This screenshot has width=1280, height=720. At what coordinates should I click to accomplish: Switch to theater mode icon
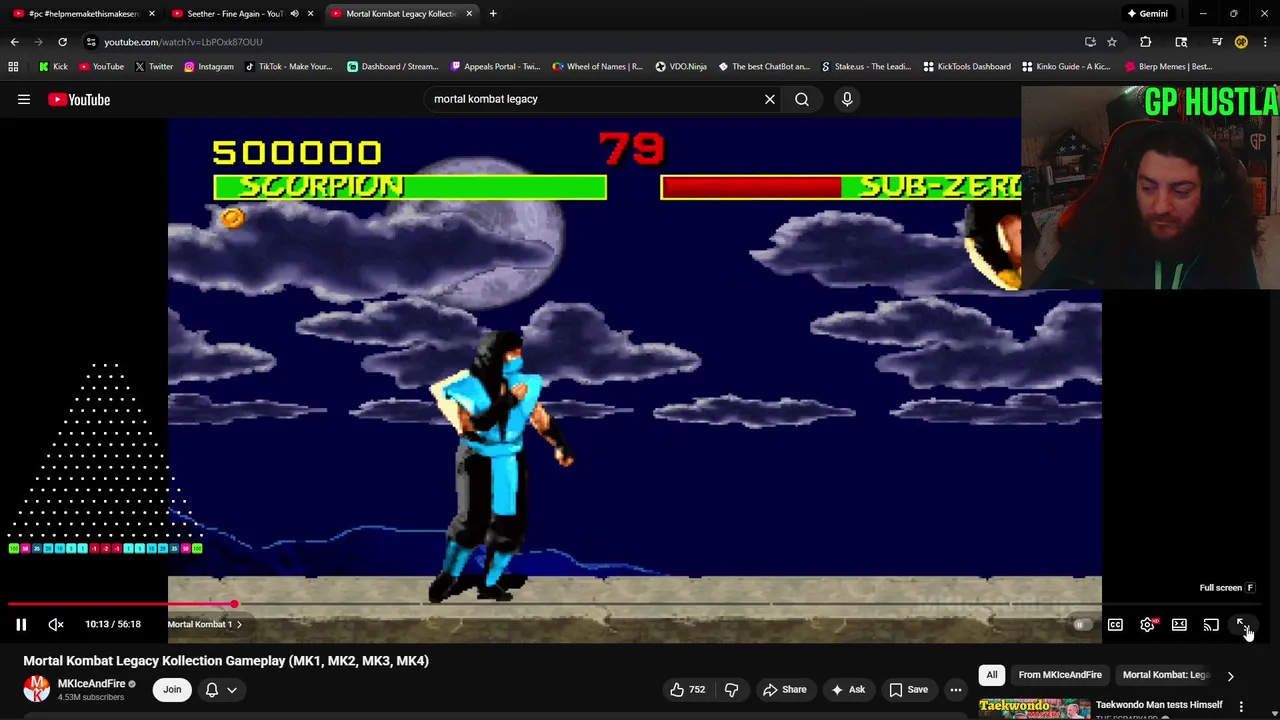[x=1179, y=625]
